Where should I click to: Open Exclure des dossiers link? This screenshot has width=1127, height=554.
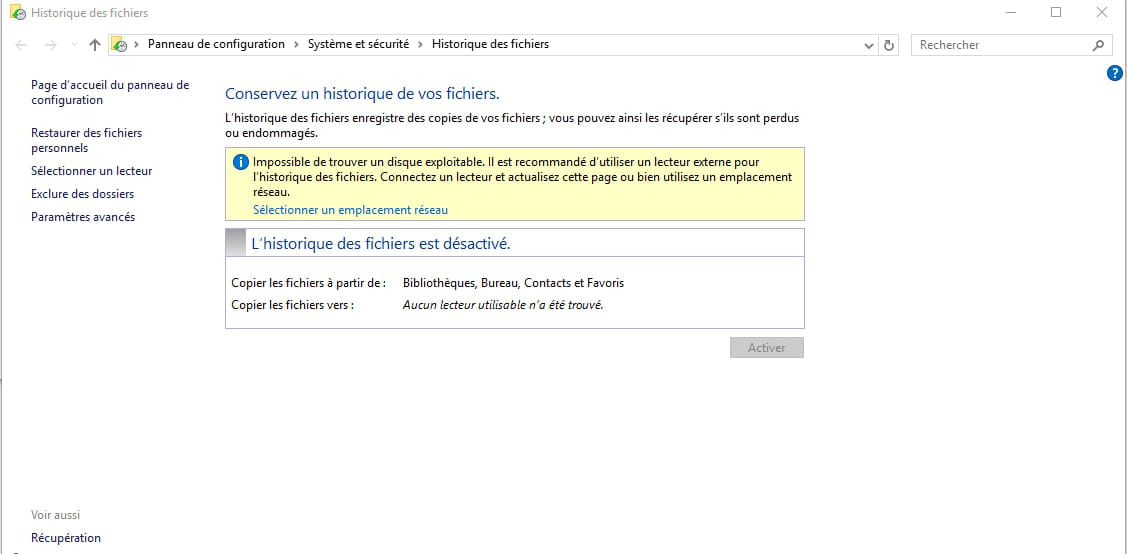click(83, 194)
